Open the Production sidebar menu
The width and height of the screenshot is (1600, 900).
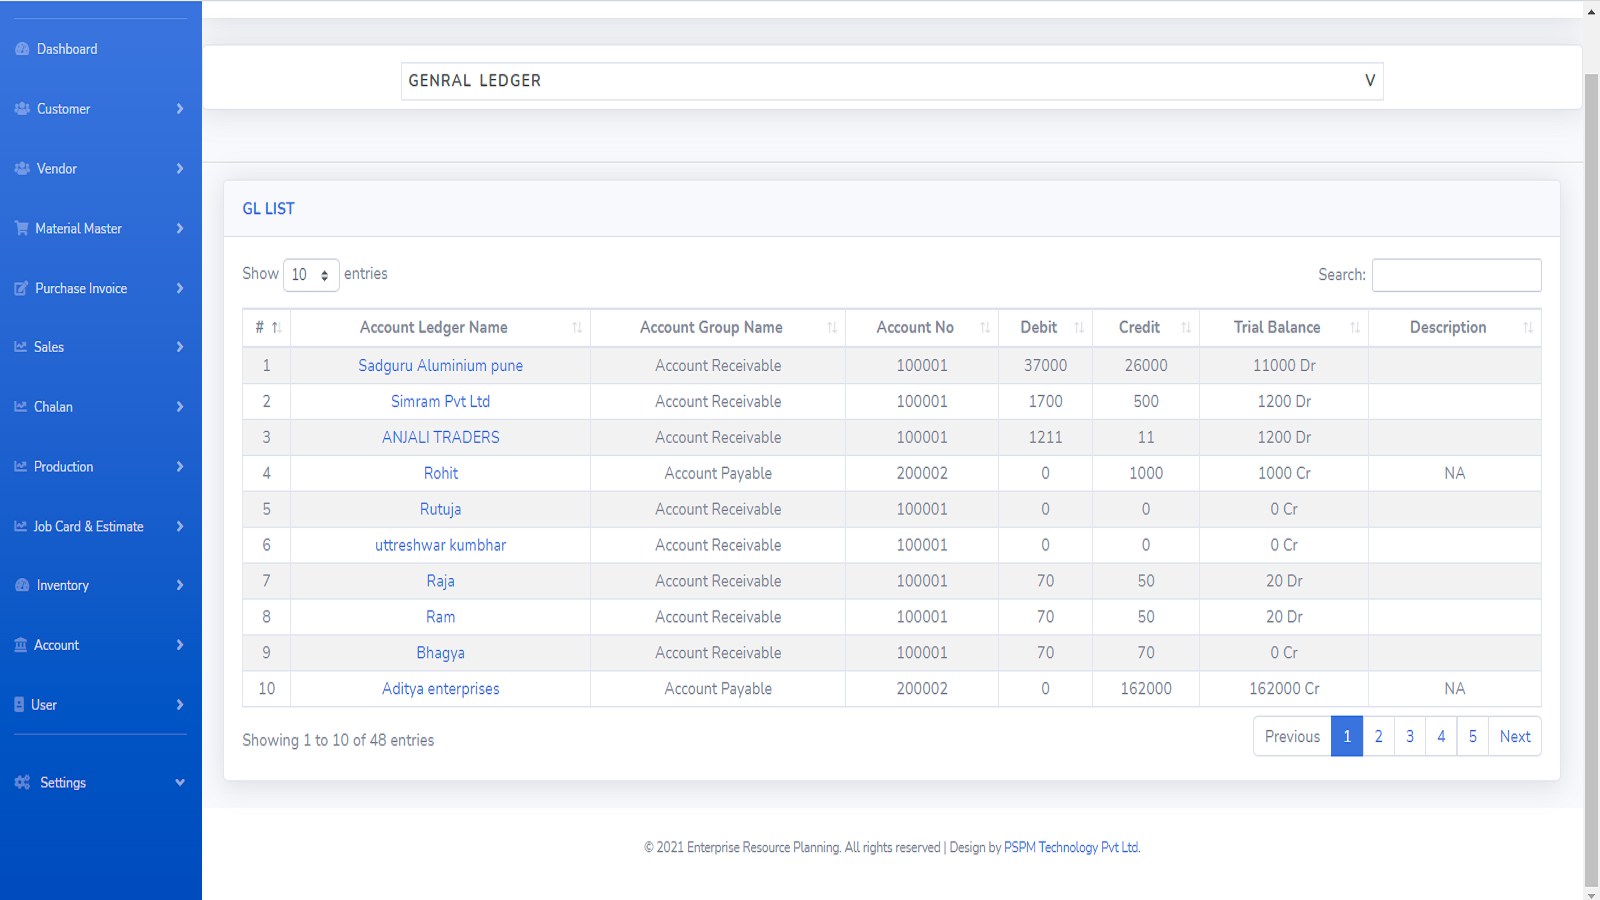tap(64, 467)
